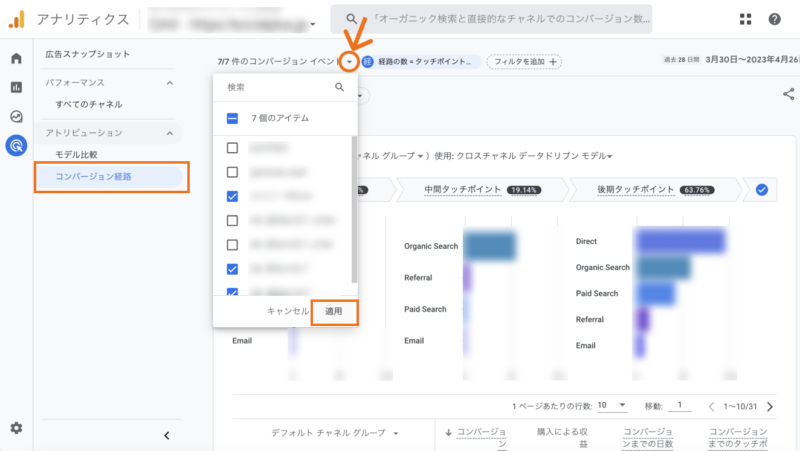Uncheck the sixth event checkbox (checked)
The height and width of the screenshot is (451, 800).
point(232,269)
